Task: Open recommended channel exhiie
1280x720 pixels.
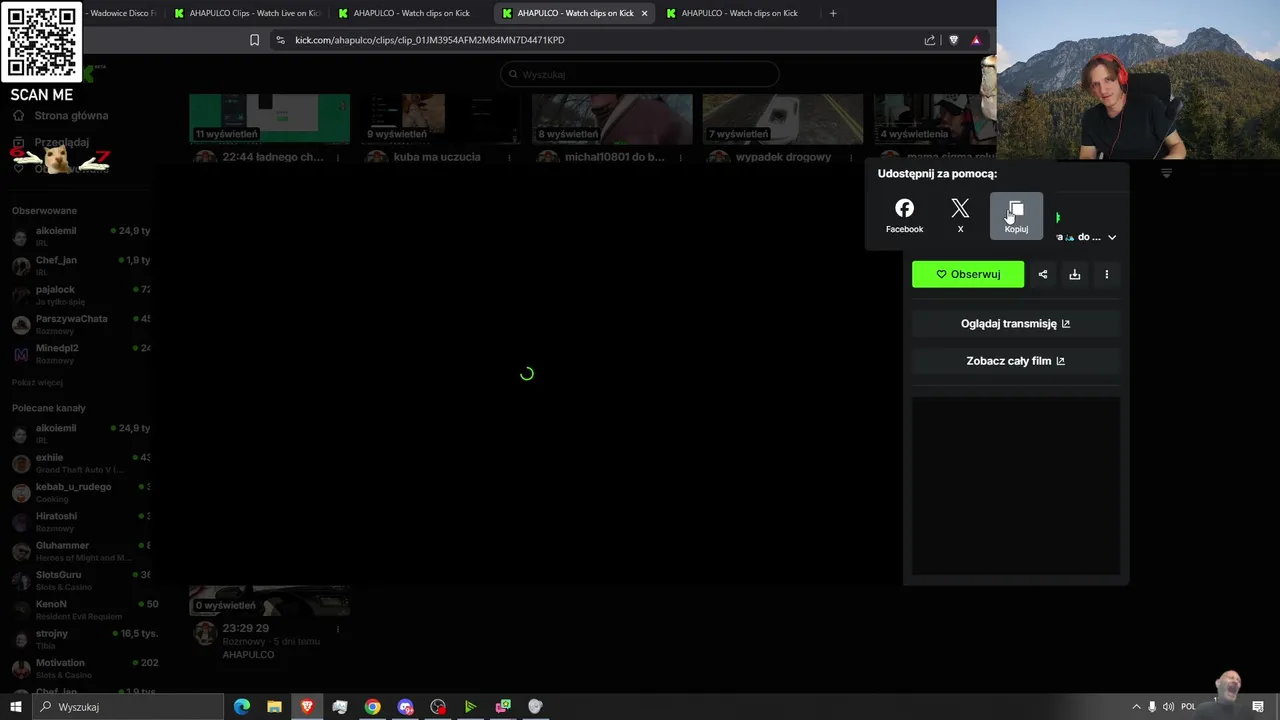Action: tap(80, 463)
